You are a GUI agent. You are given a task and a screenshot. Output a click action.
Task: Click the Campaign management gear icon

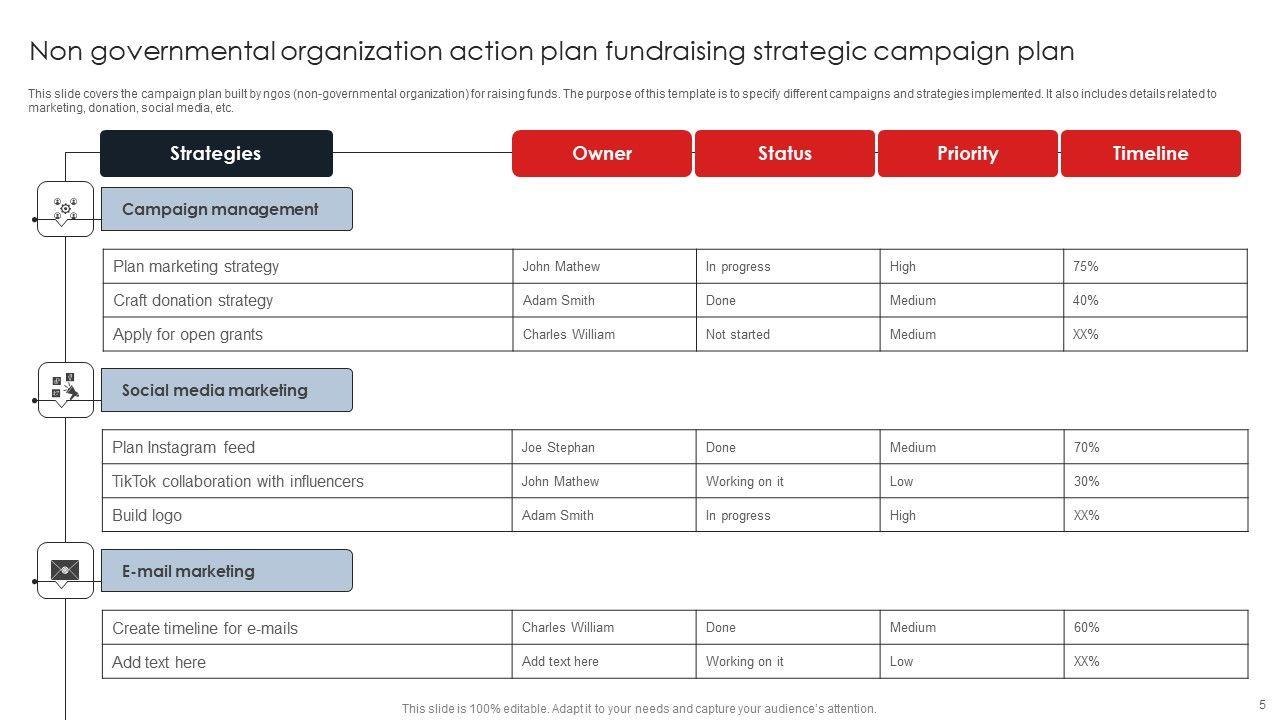coord(65,208)
